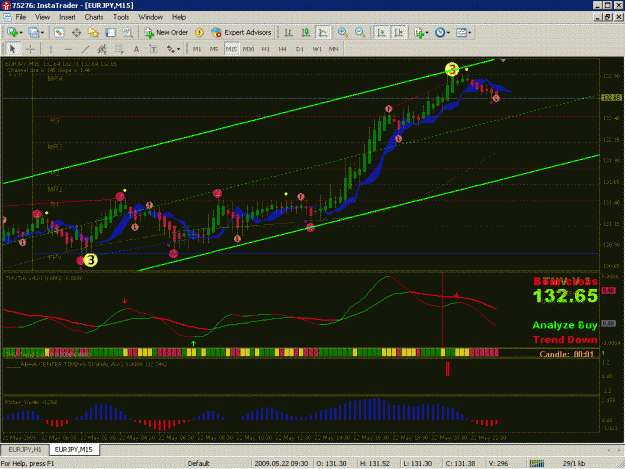Screen dimensions: 625x469
Task: Open the File menu
Action: [x=21, y=17]
